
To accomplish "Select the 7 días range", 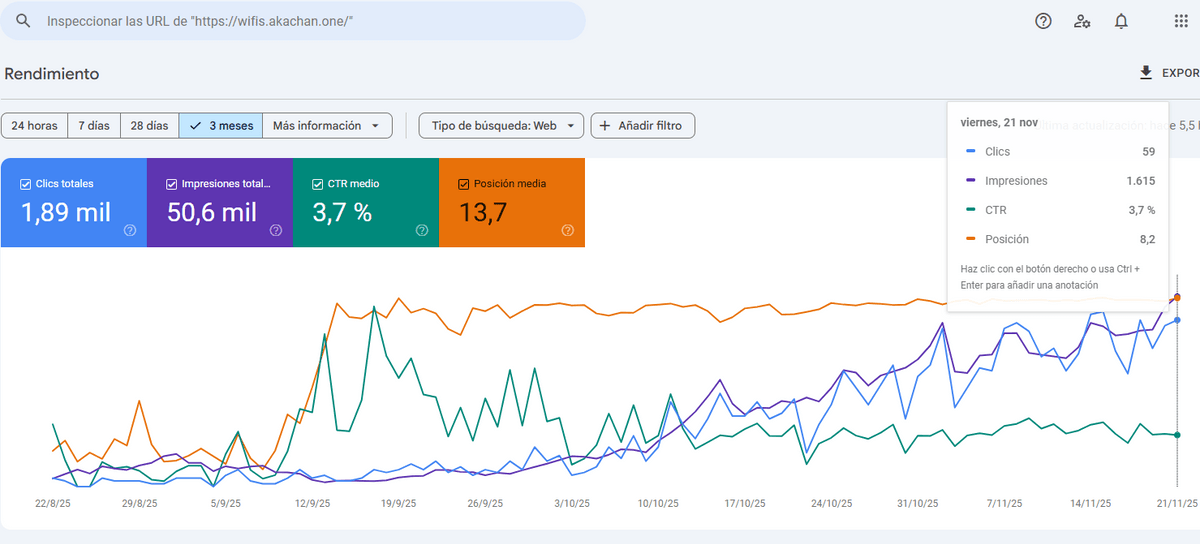I will 94,126.
